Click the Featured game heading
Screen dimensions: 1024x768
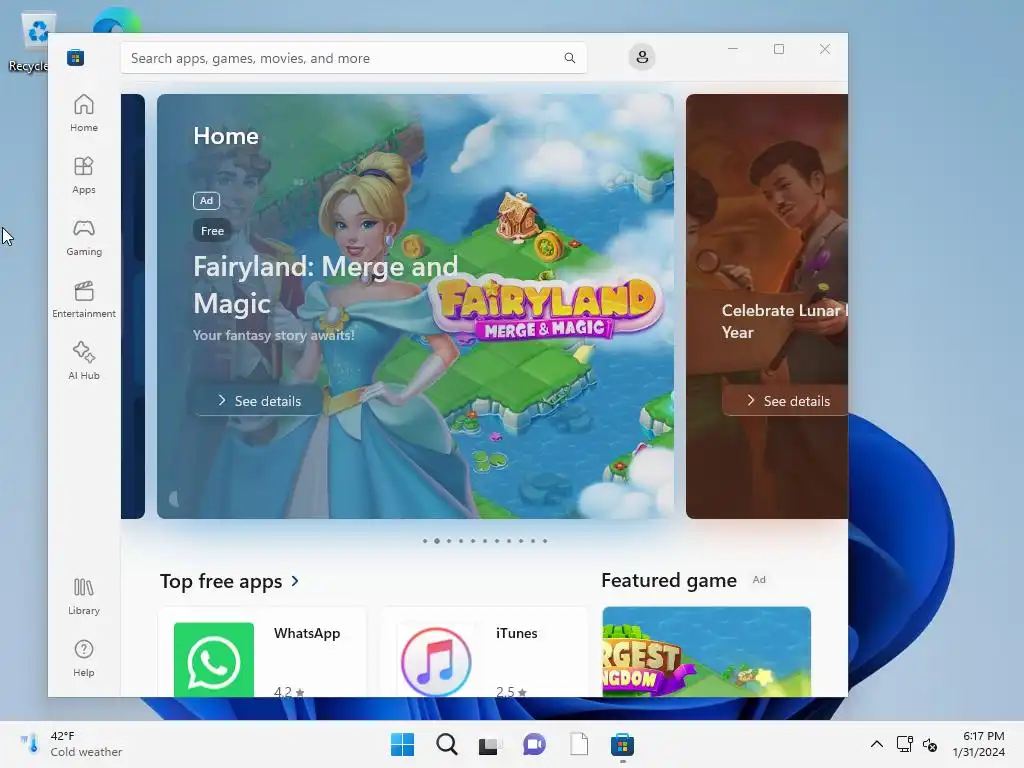click(x=669, y=580)
